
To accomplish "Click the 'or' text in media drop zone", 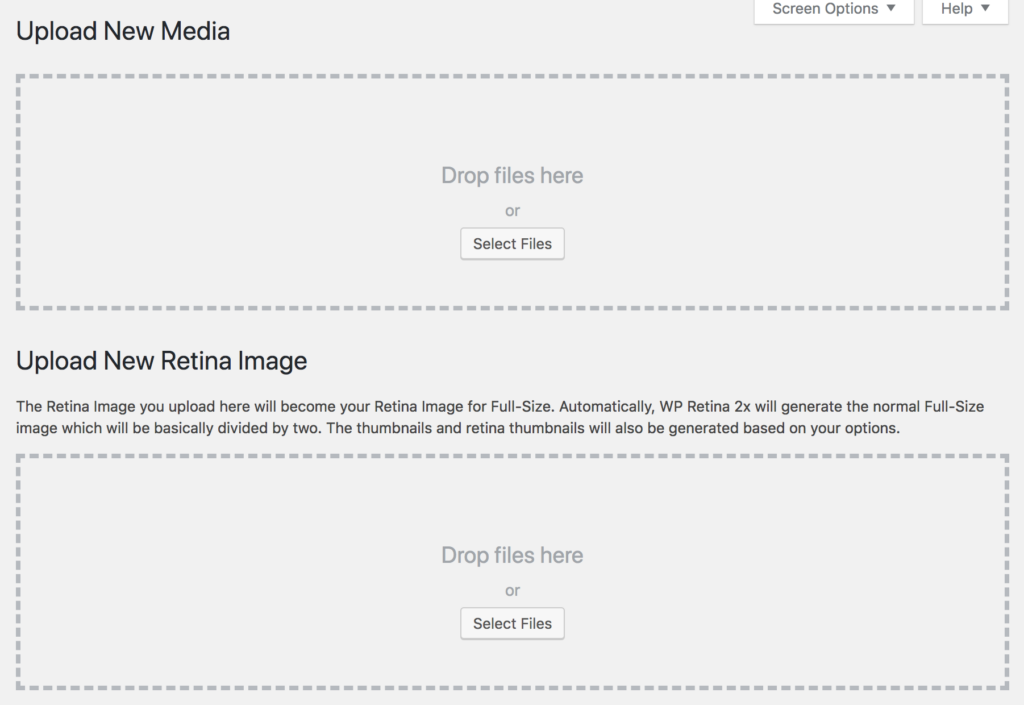I will pos(512,211).
